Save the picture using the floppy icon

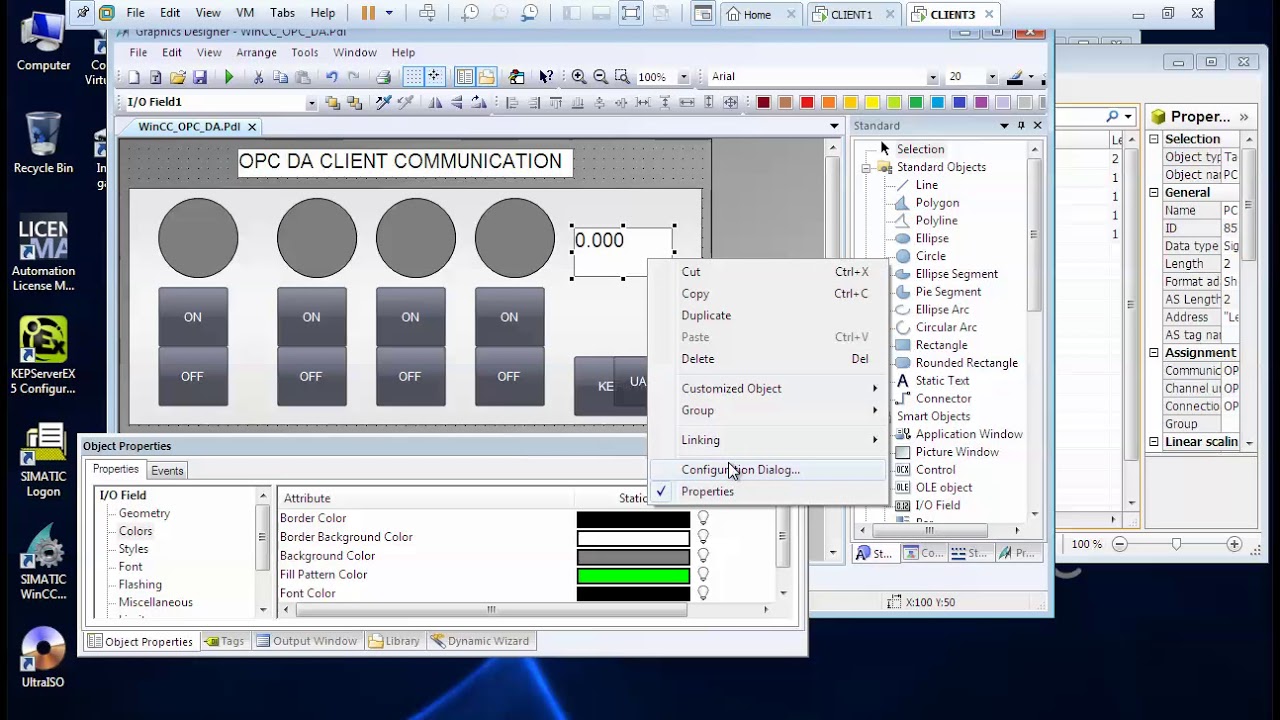coord(200,77)
